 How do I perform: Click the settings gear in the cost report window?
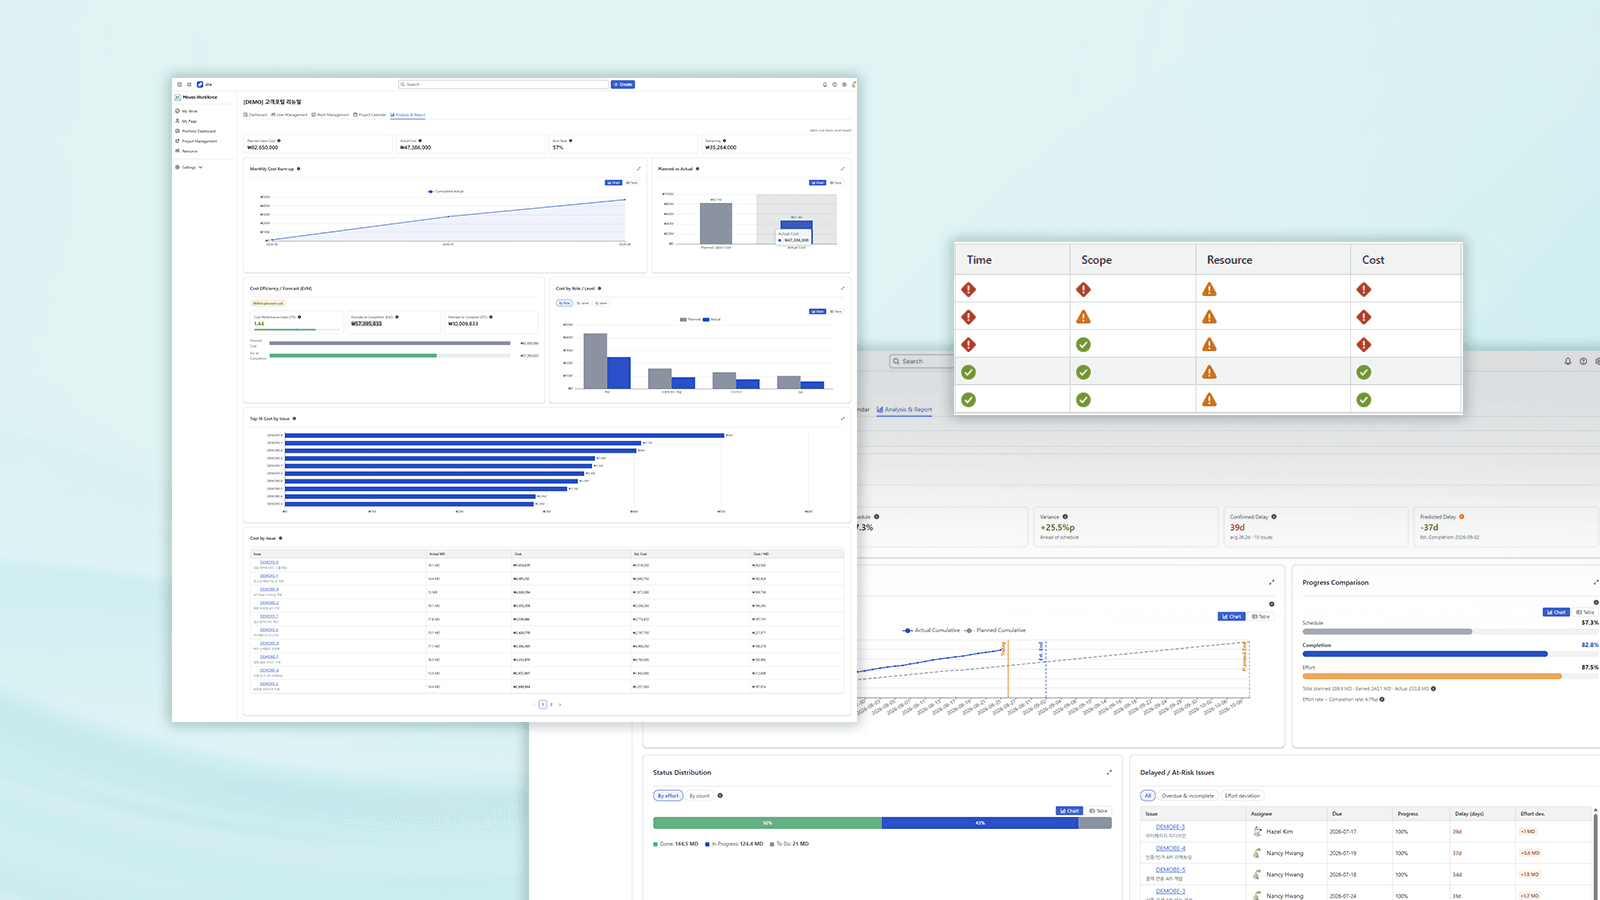point(844,84)
